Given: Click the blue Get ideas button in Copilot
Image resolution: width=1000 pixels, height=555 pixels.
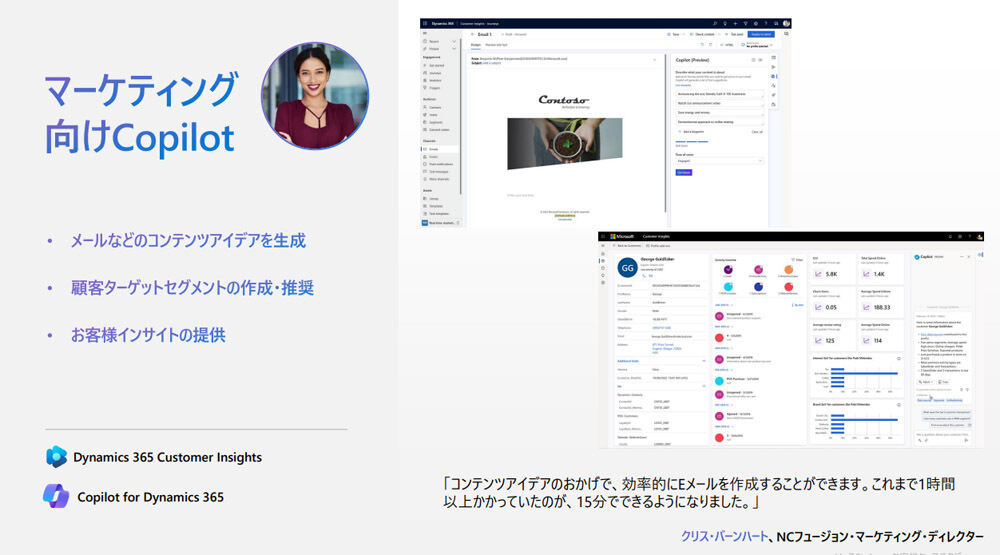Looking at the screenshot, I should click(684, 172).
